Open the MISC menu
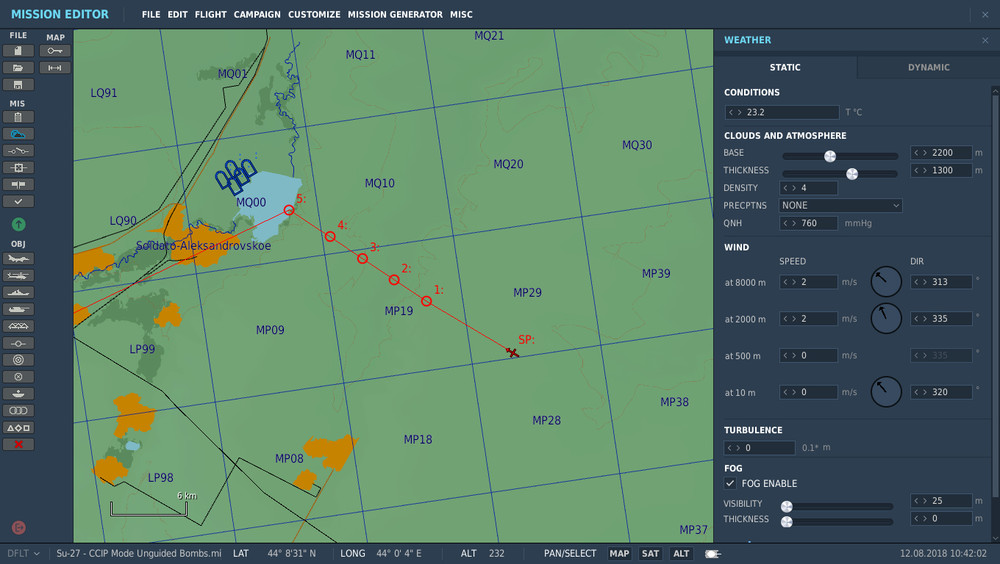 point(461,14)
